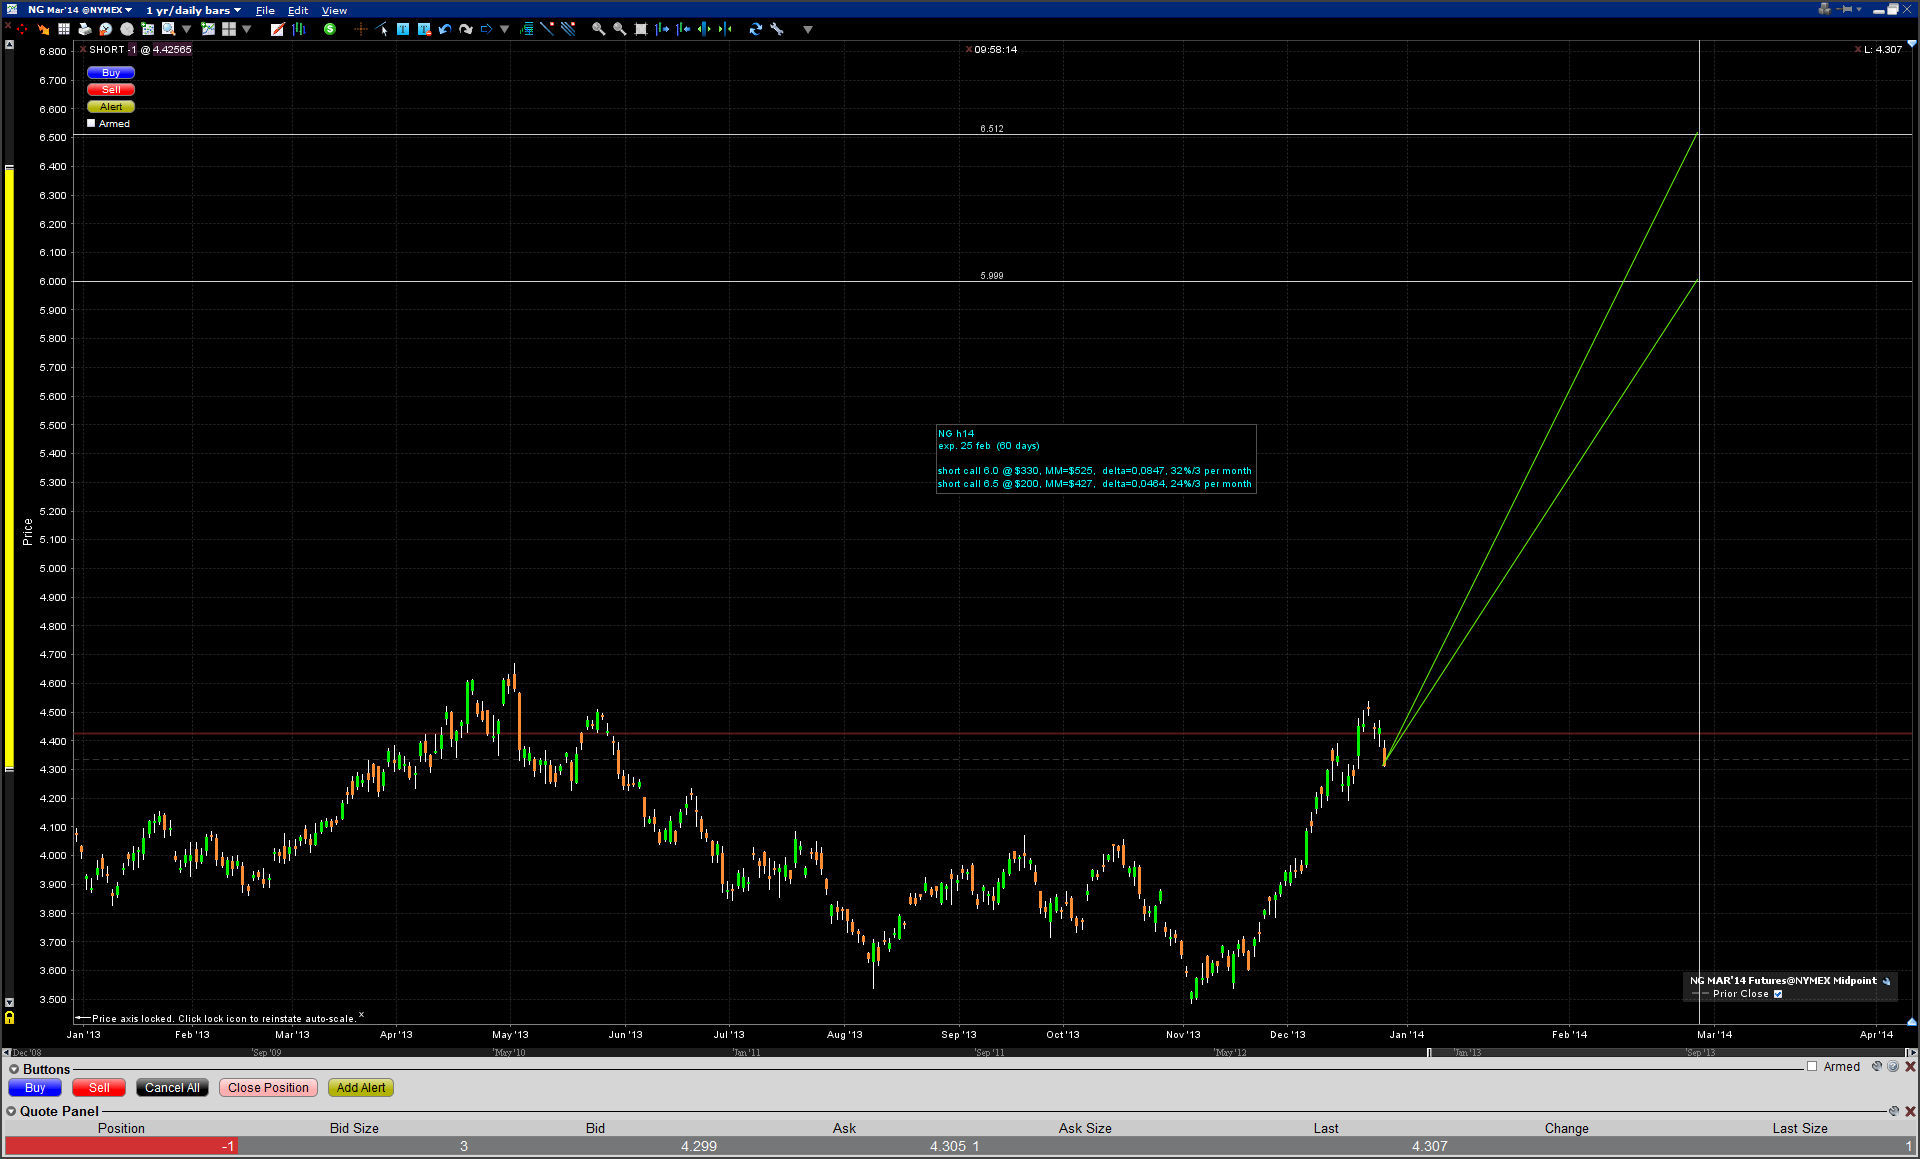Viewport: 1920px width, 1159px height.
Task: Open Buttons panel wrench configuration icon
Action: [x=1877, y=1067]
